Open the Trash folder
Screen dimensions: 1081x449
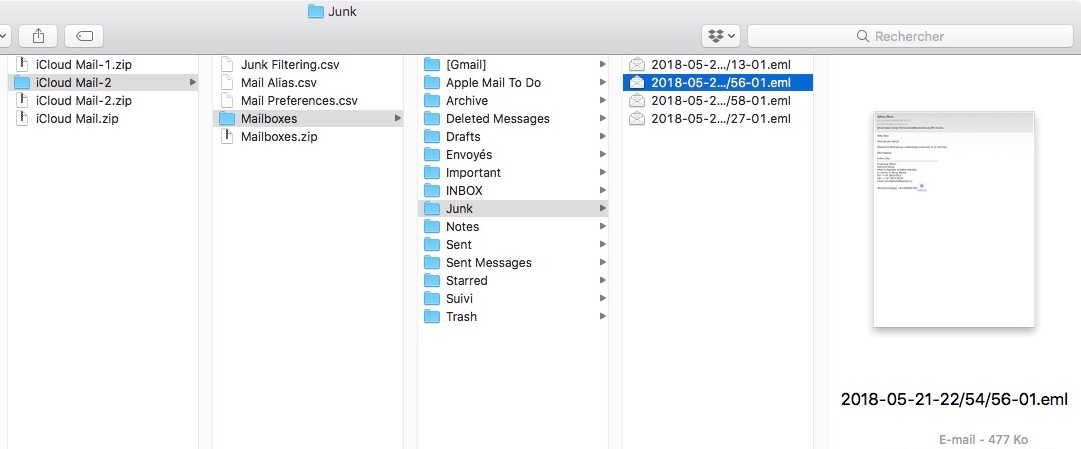pyautogui.click(x=461, y=316)
